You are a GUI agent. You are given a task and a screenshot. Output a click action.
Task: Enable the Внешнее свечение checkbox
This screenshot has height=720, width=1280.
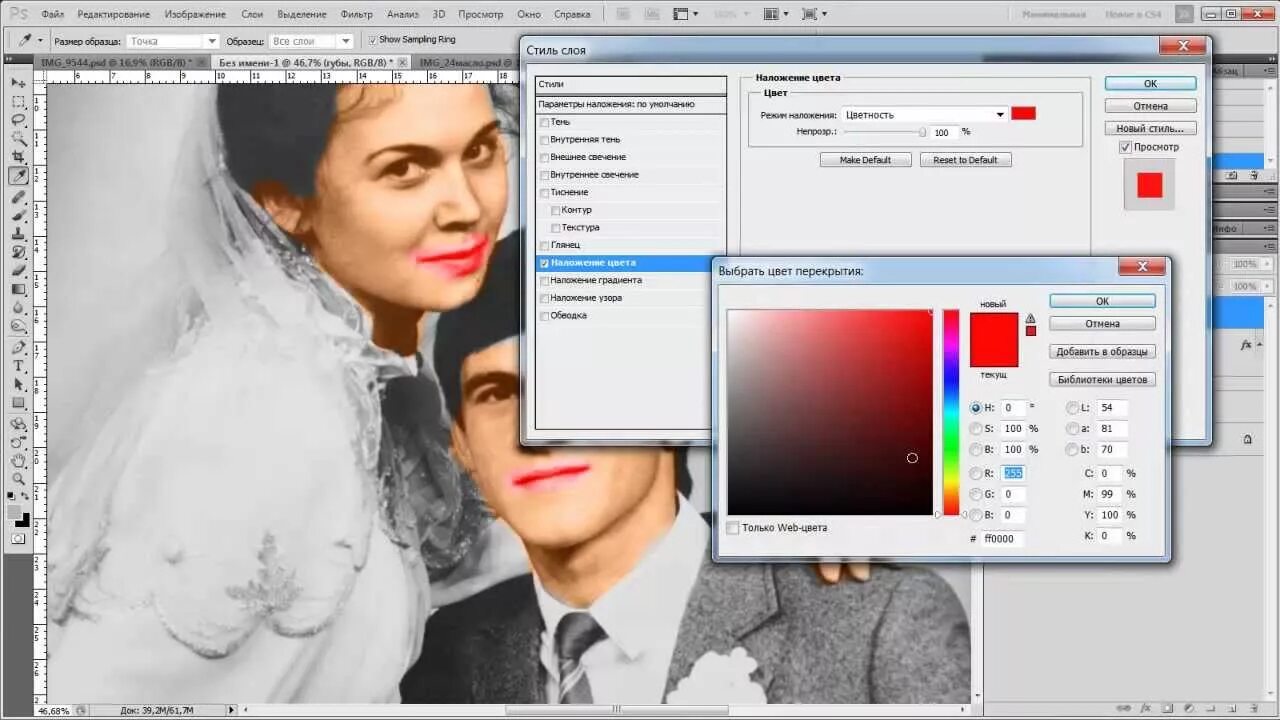544,157
